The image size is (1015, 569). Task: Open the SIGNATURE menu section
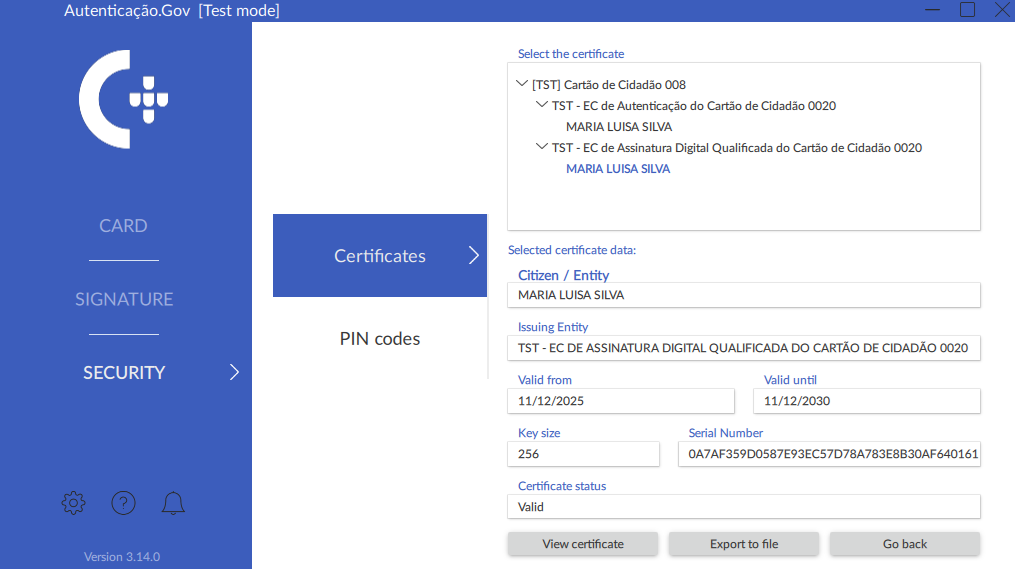pyautogui.click(x=124, y=299)
